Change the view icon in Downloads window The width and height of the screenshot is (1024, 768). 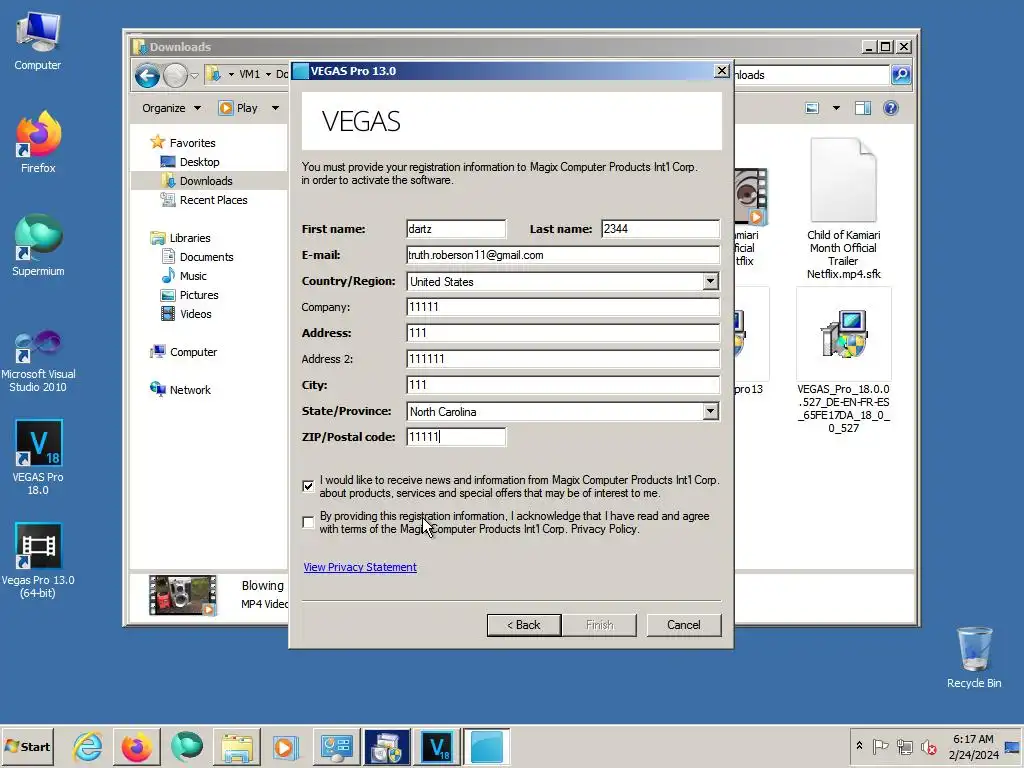coord(812,108)
